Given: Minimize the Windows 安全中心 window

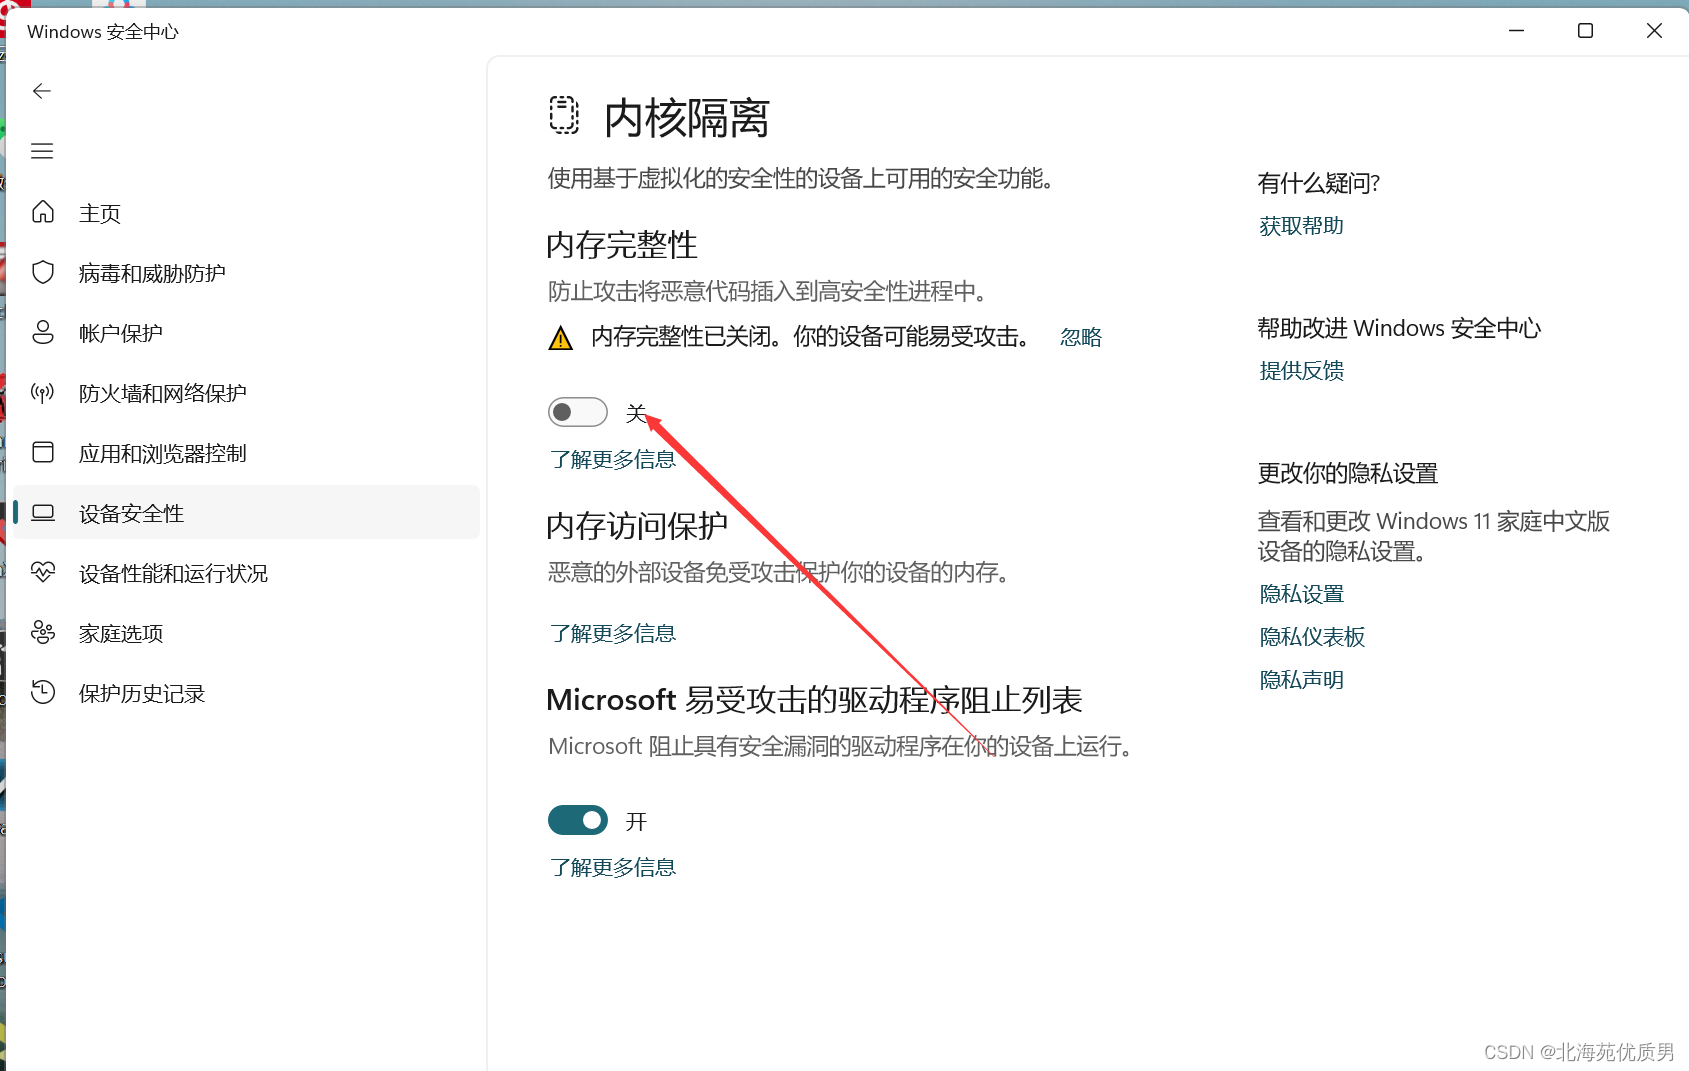Looking at the screenshot, I should [x=1516, y=31].
